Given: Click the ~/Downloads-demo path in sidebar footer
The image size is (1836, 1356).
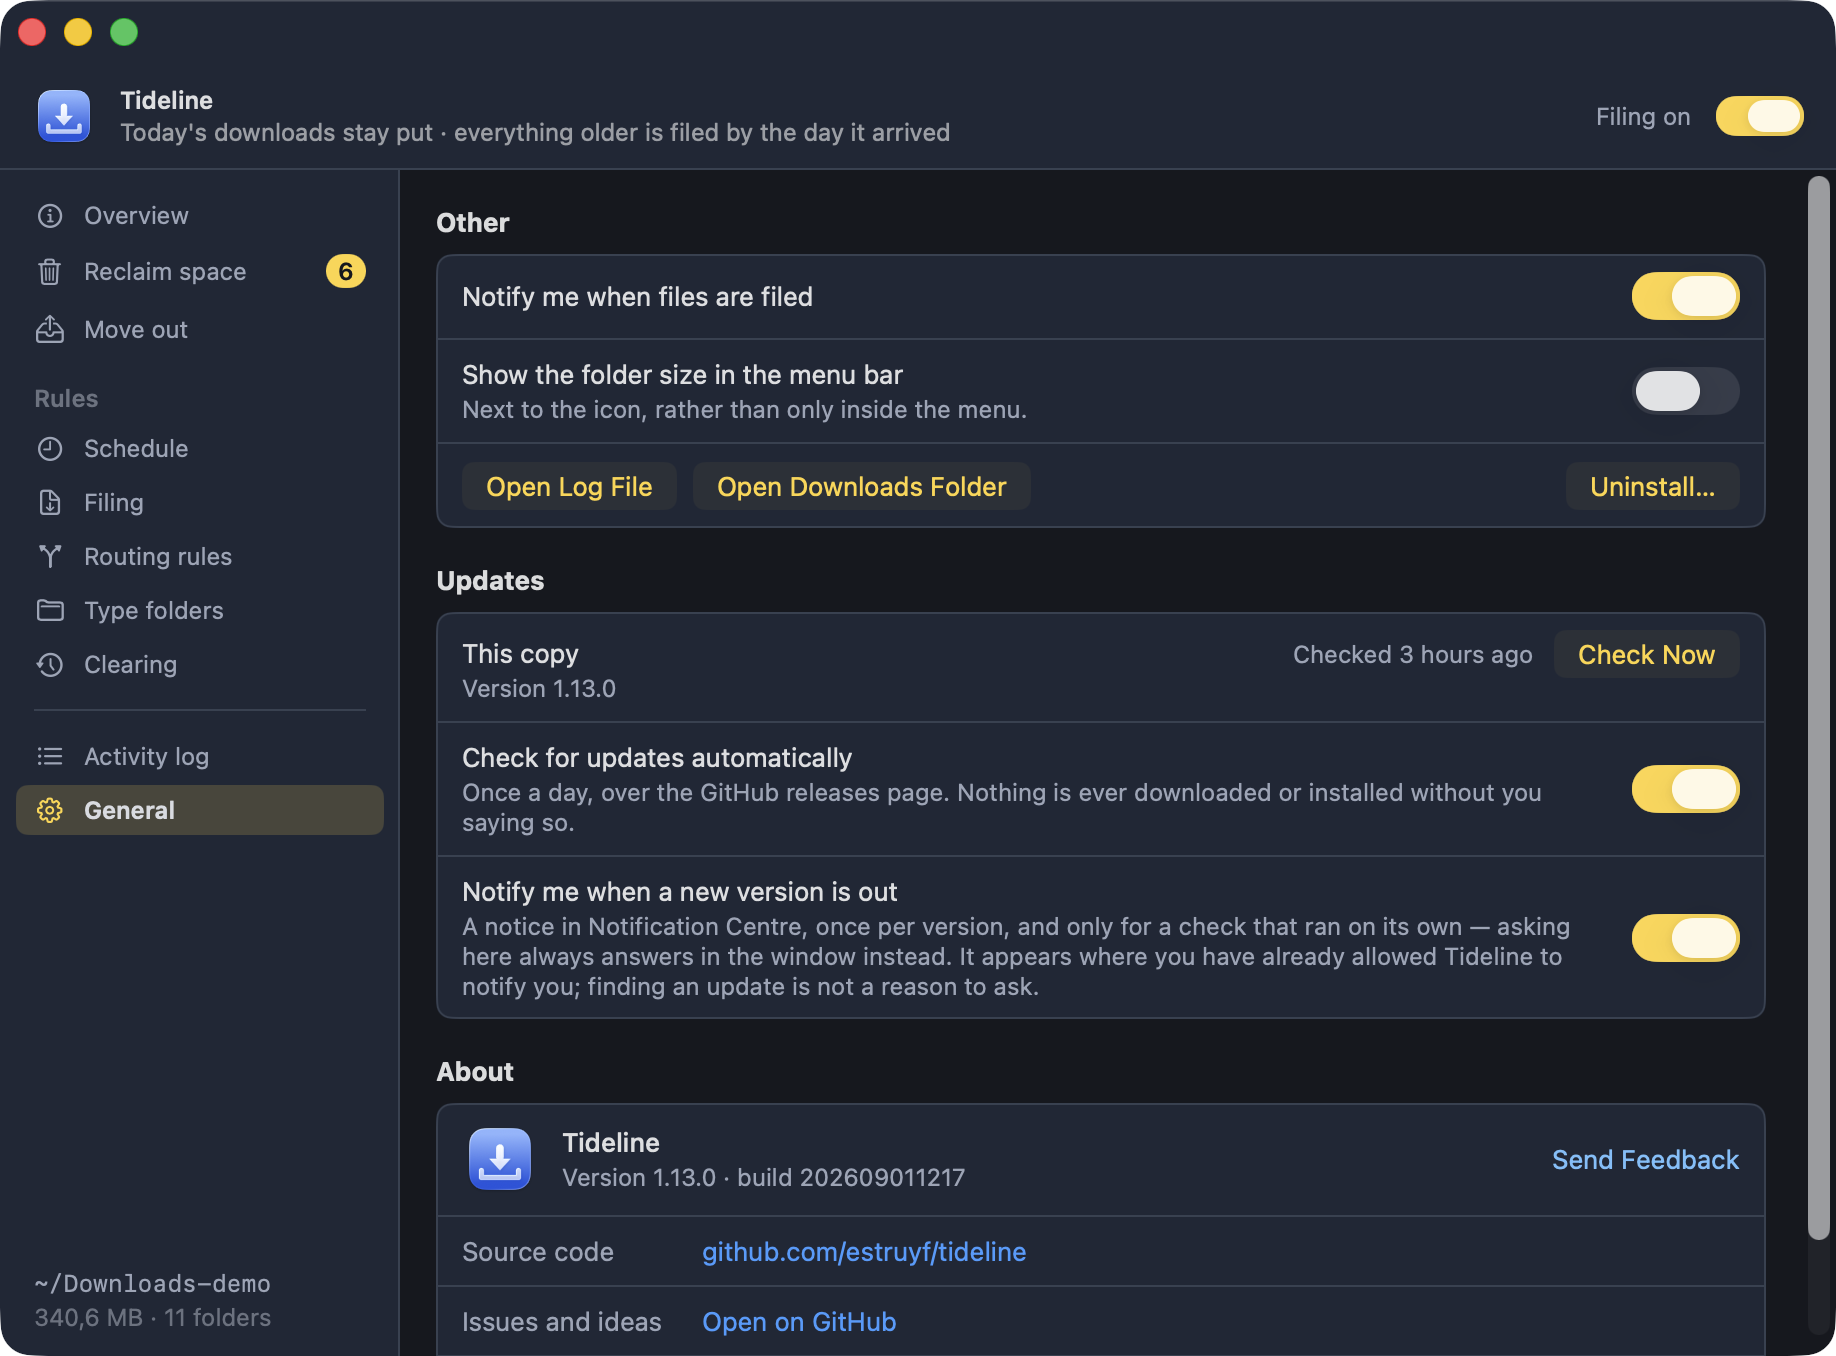Looking at the screenshot, I should click(153, 1284).
